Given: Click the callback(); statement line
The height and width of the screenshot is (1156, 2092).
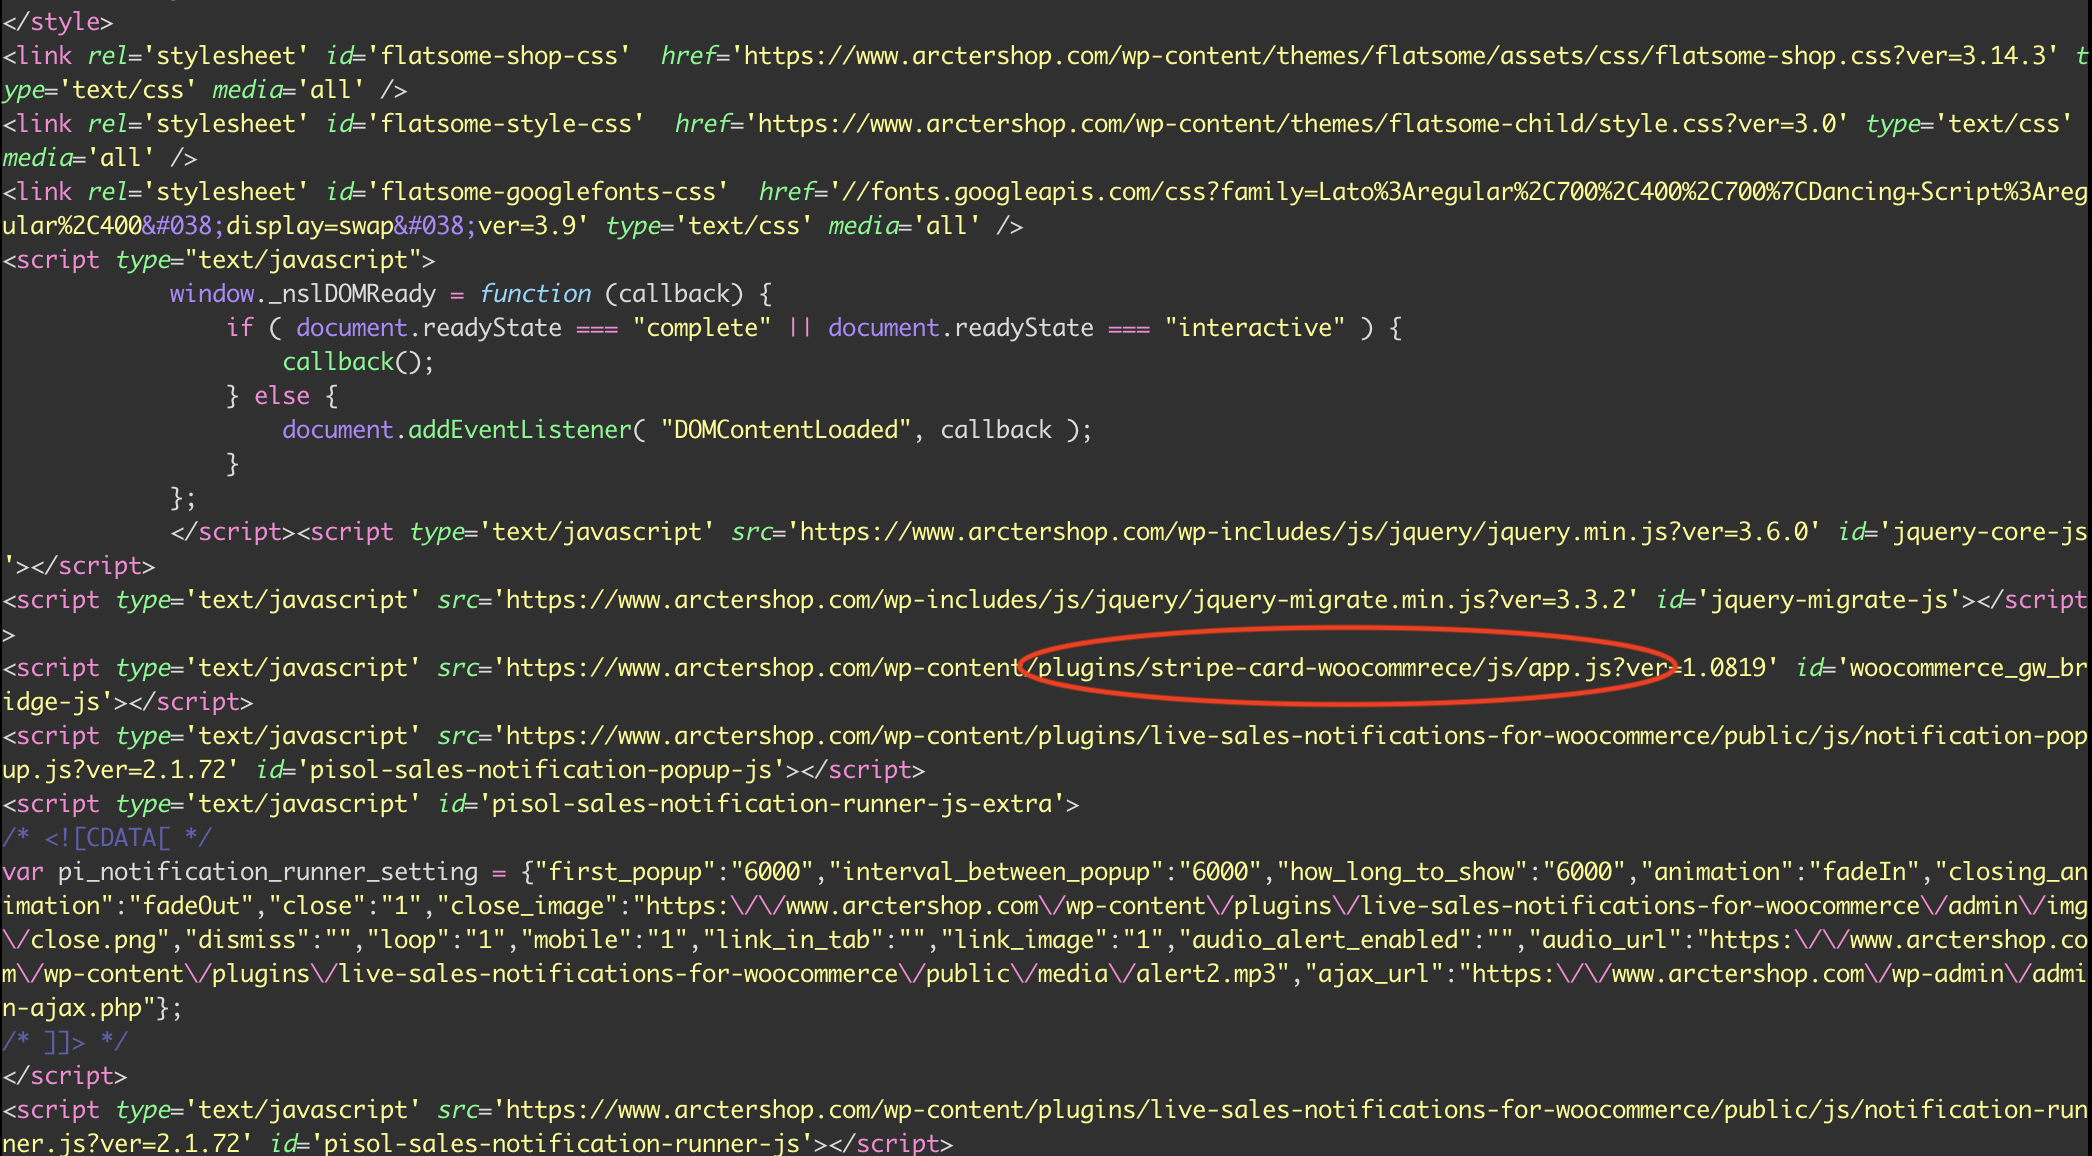Looking at the screenshot, I should [x=358, y=362].
